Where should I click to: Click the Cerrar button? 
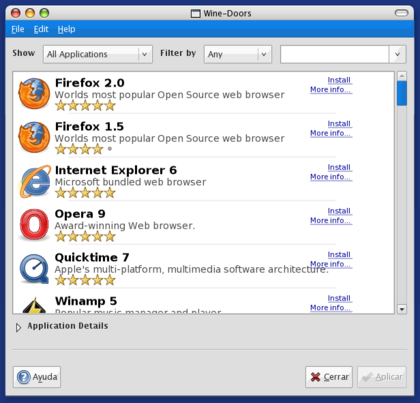point(329,377)
